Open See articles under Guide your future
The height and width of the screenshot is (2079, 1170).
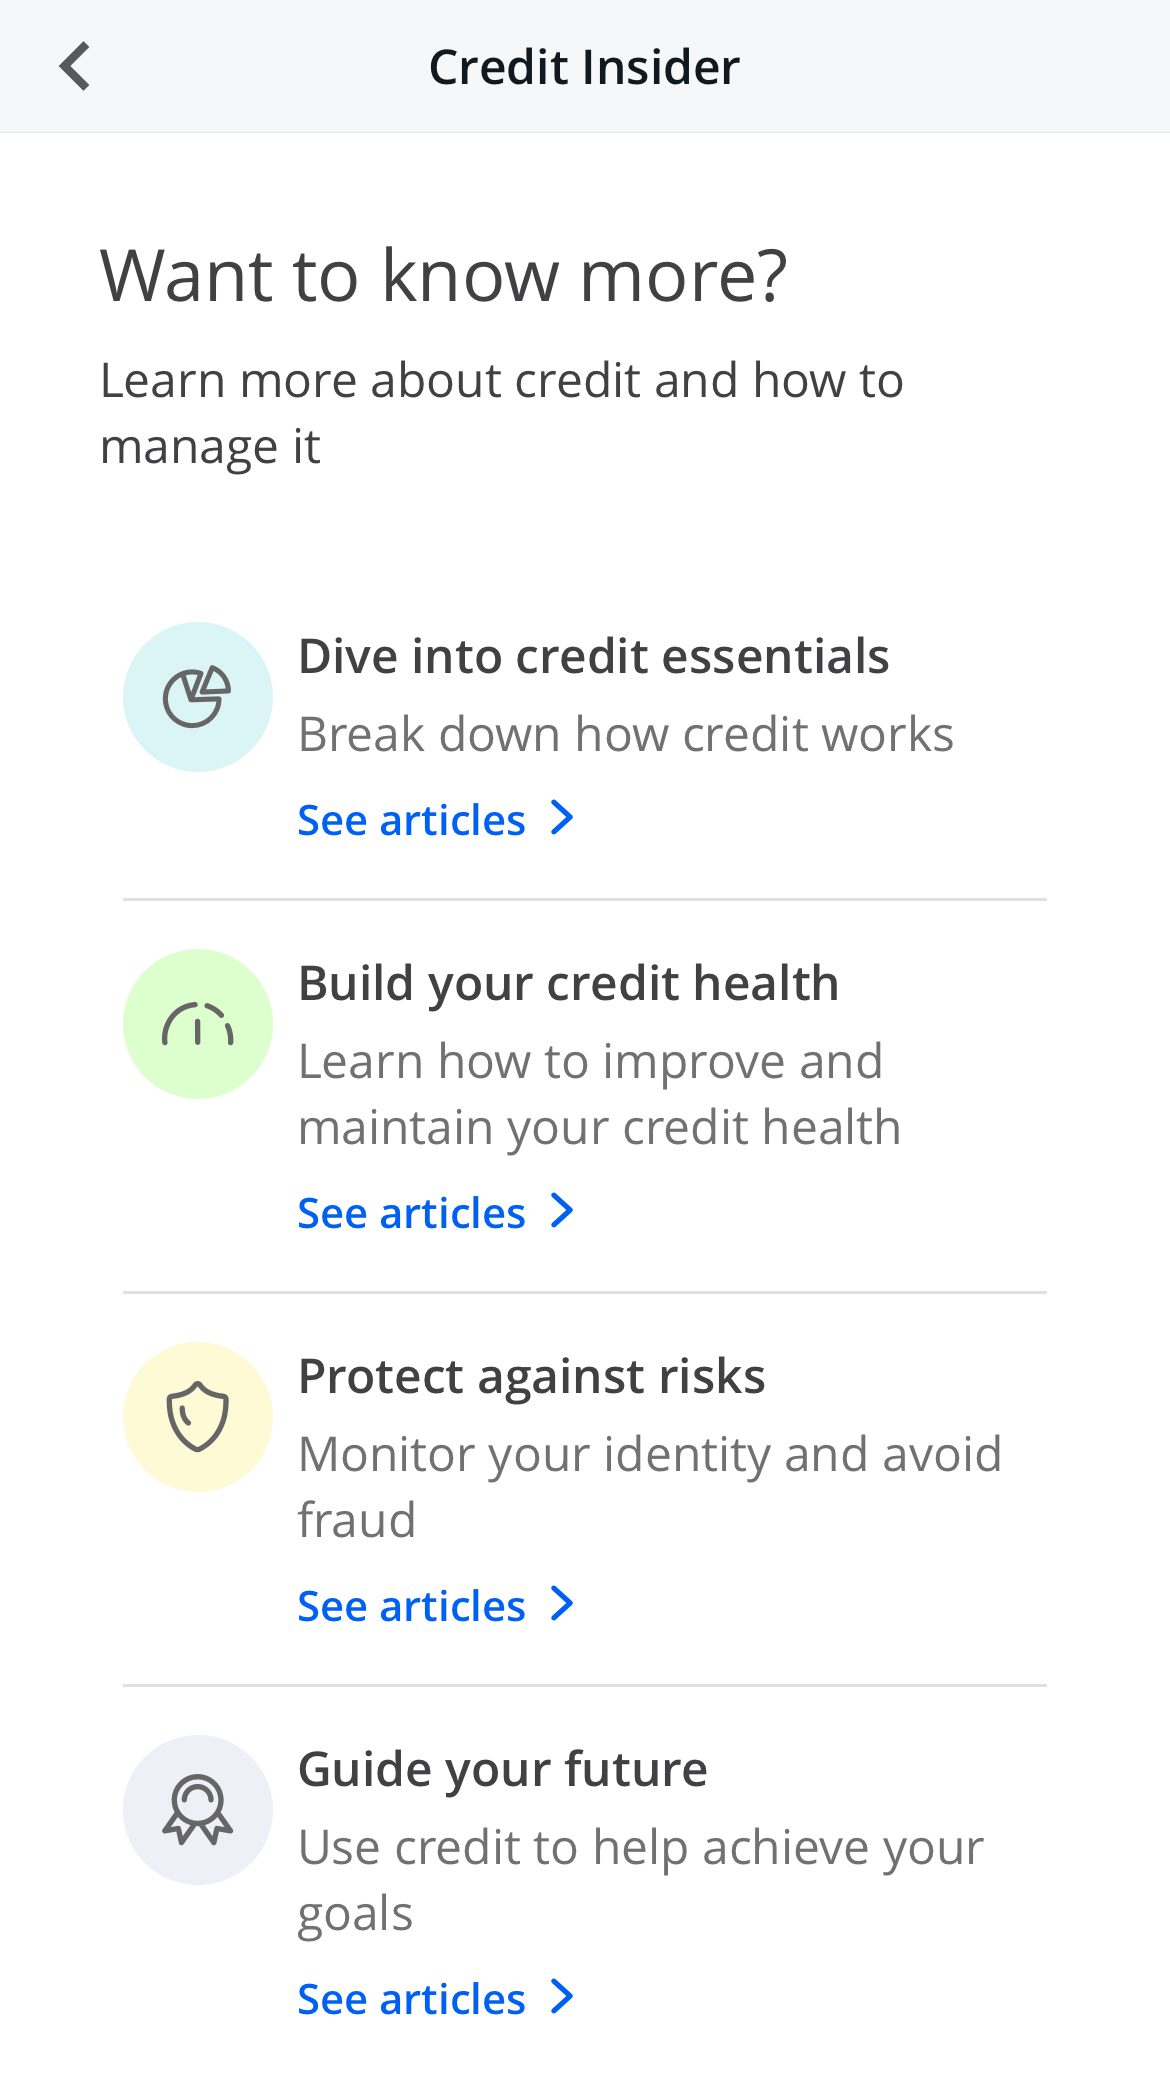412,1999
